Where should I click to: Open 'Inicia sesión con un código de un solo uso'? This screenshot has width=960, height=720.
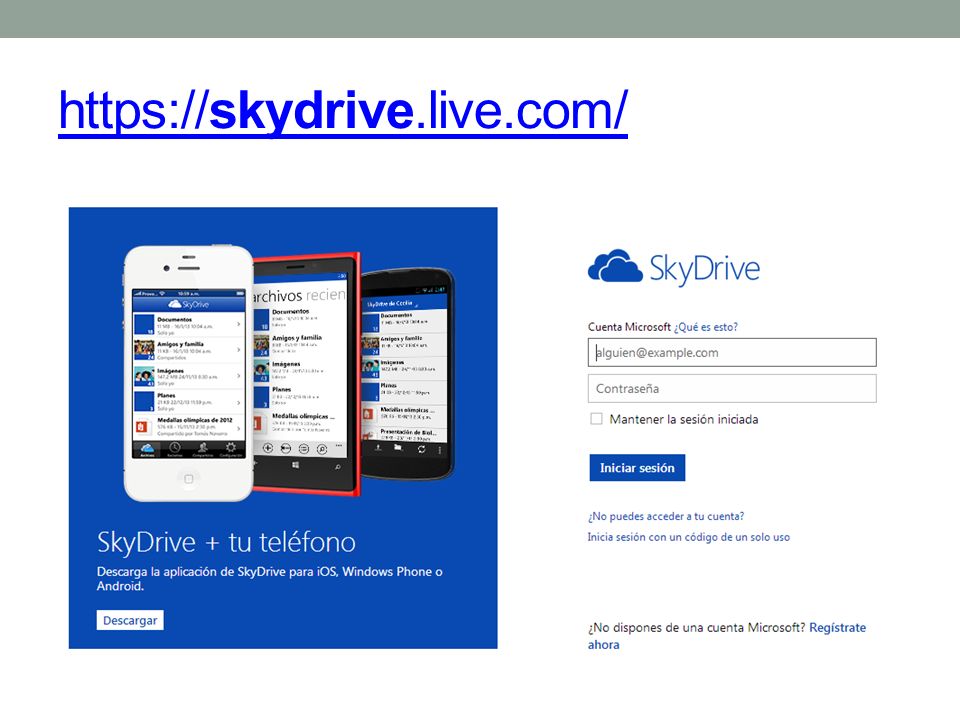point(688,537)
